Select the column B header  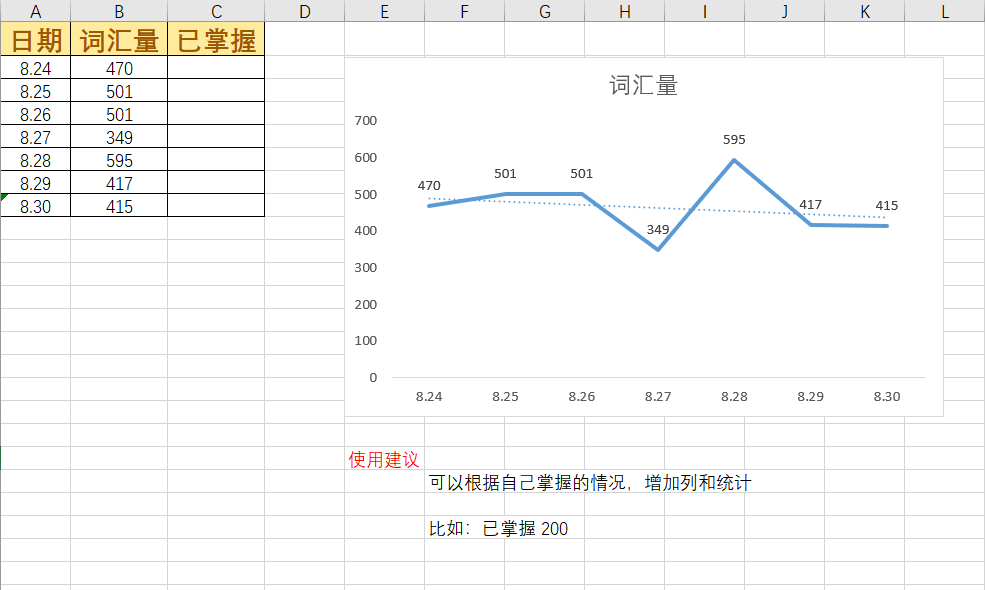[x=119, y=11]
